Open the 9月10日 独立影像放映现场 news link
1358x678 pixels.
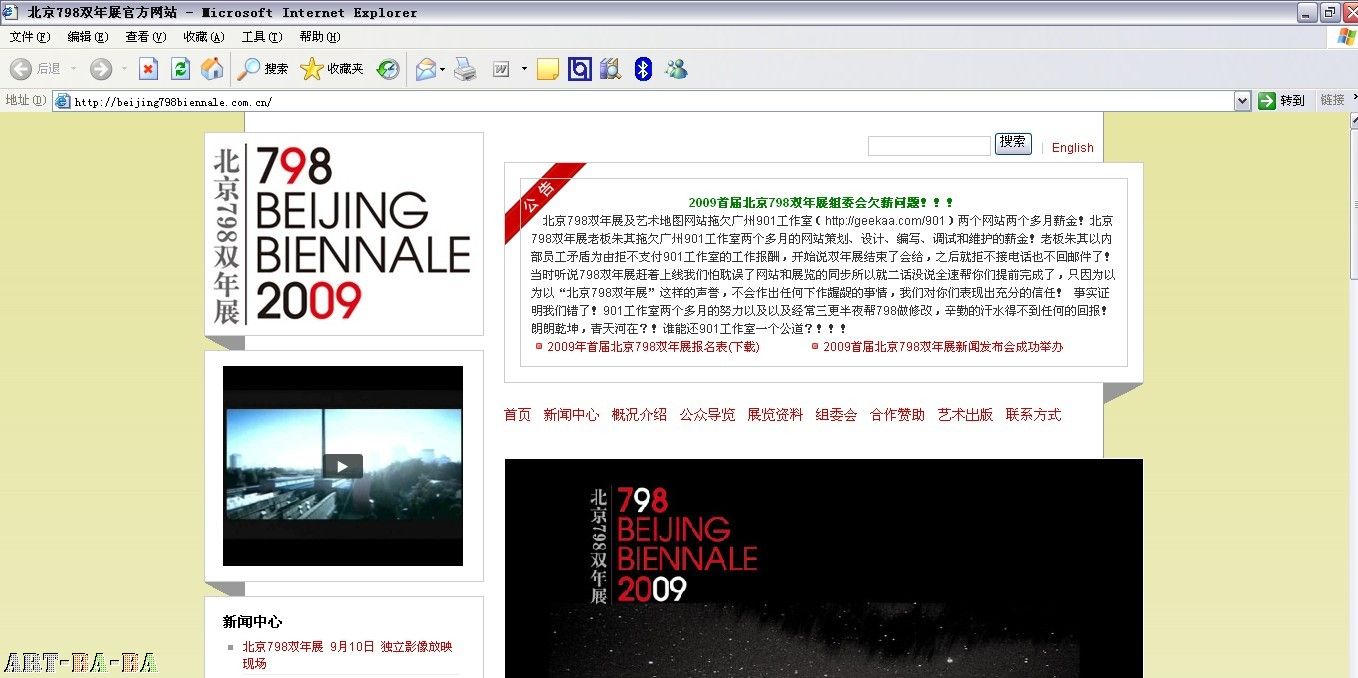(x=347, y=655)
